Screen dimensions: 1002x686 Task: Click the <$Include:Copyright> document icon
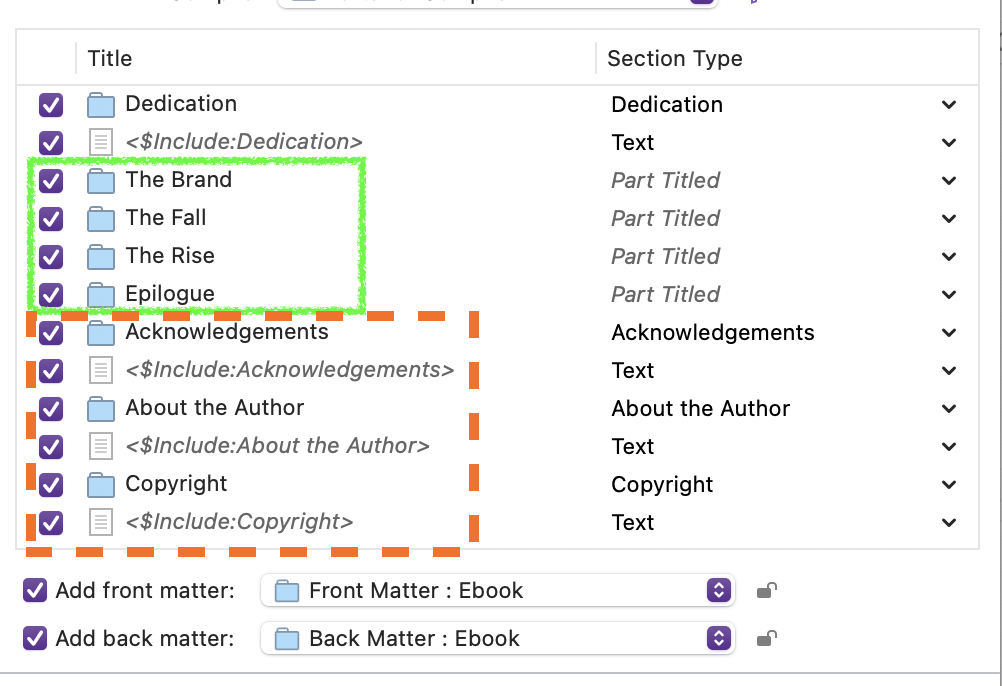101,522
